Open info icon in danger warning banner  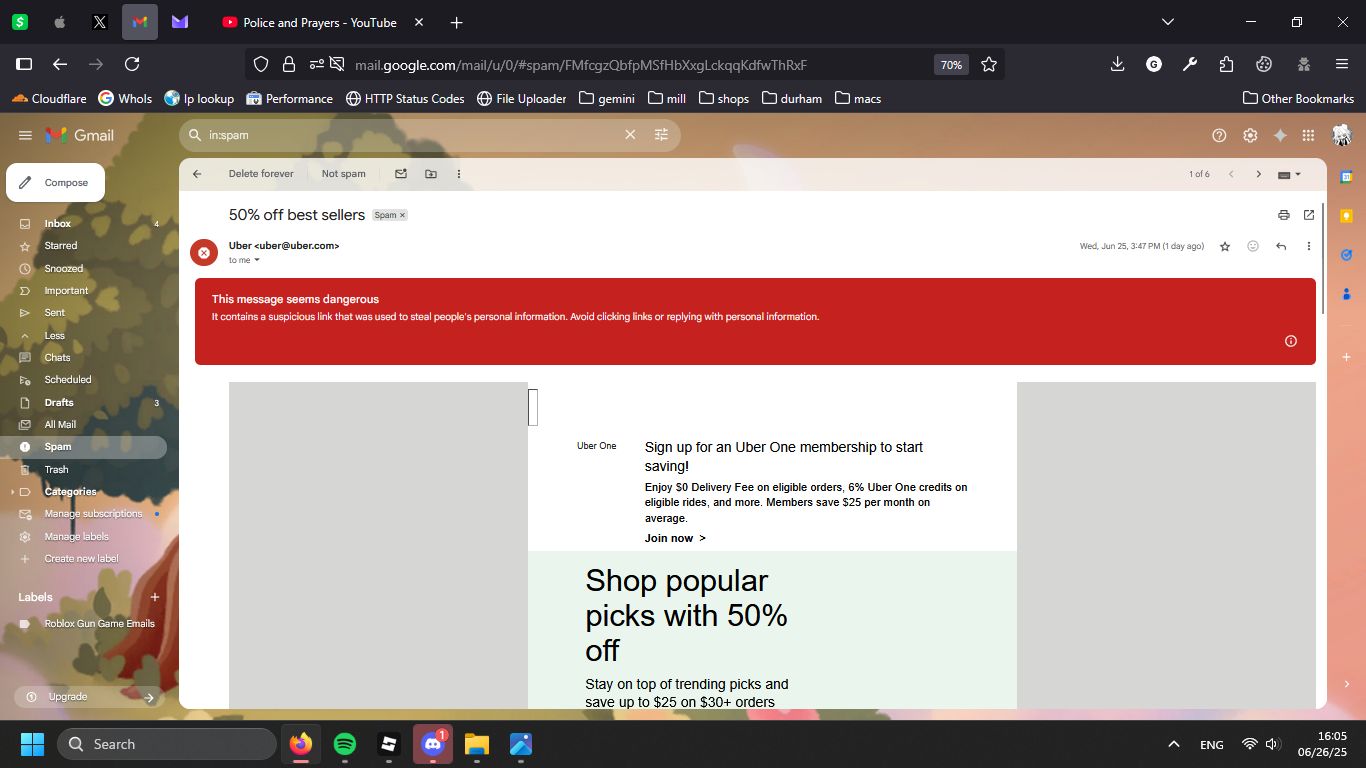coord(1291,341)
